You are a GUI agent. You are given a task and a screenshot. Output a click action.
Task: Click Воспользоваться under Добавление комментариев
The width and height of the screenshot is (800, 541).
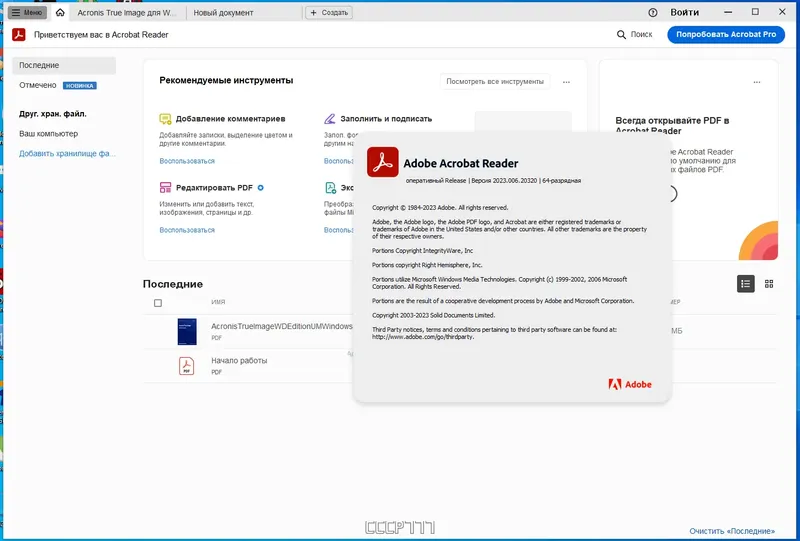coord(187,161)
